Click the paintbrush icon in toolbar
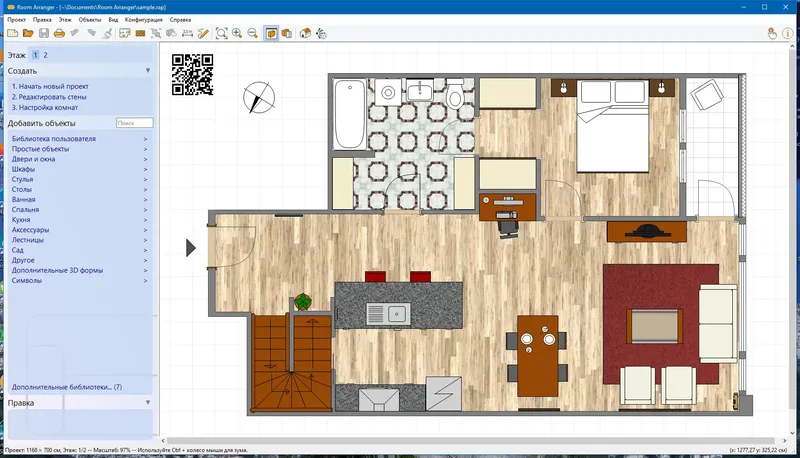The height and width of the screenshot is (458, 800). (x=107, y=34)
